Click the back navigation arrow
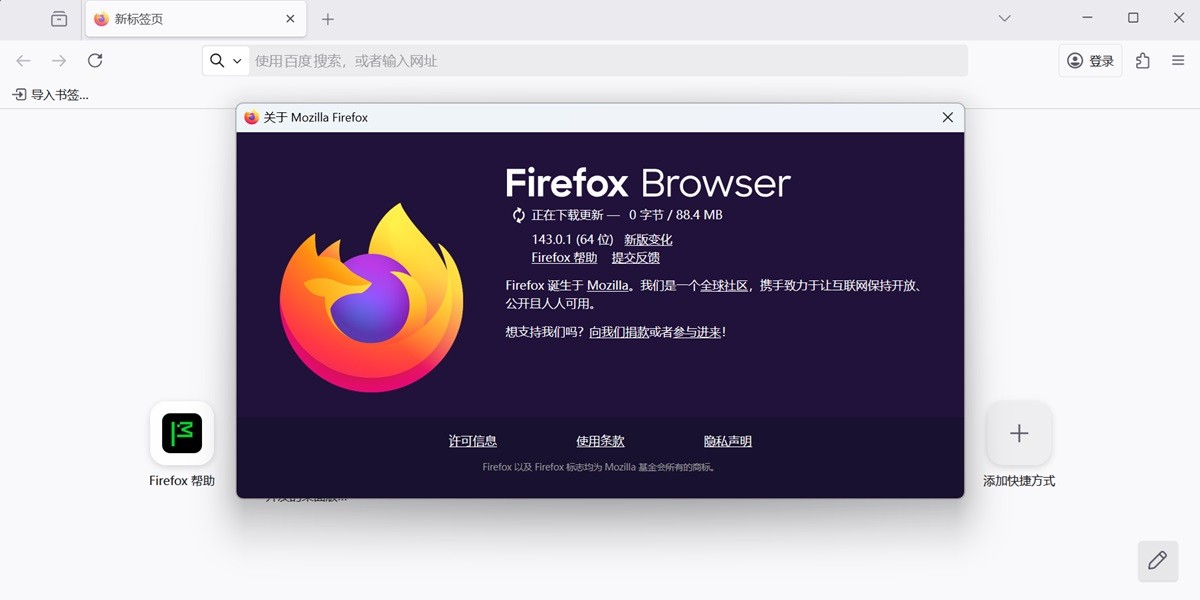Screen dimensions: 1200x600 tap(23, 60)
